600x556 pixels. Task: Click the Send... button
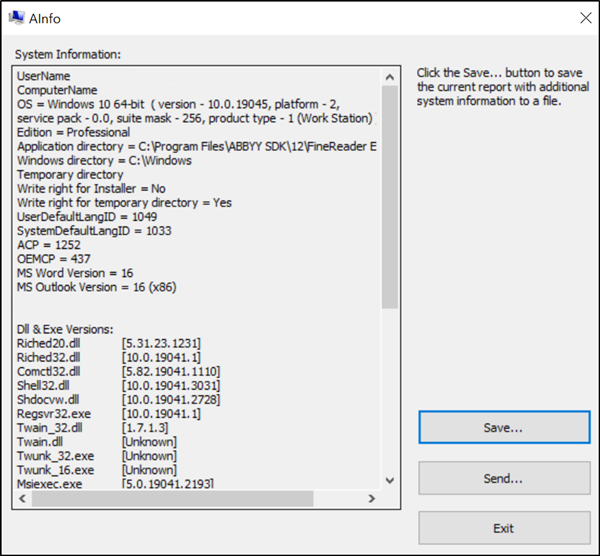[504, 478]
